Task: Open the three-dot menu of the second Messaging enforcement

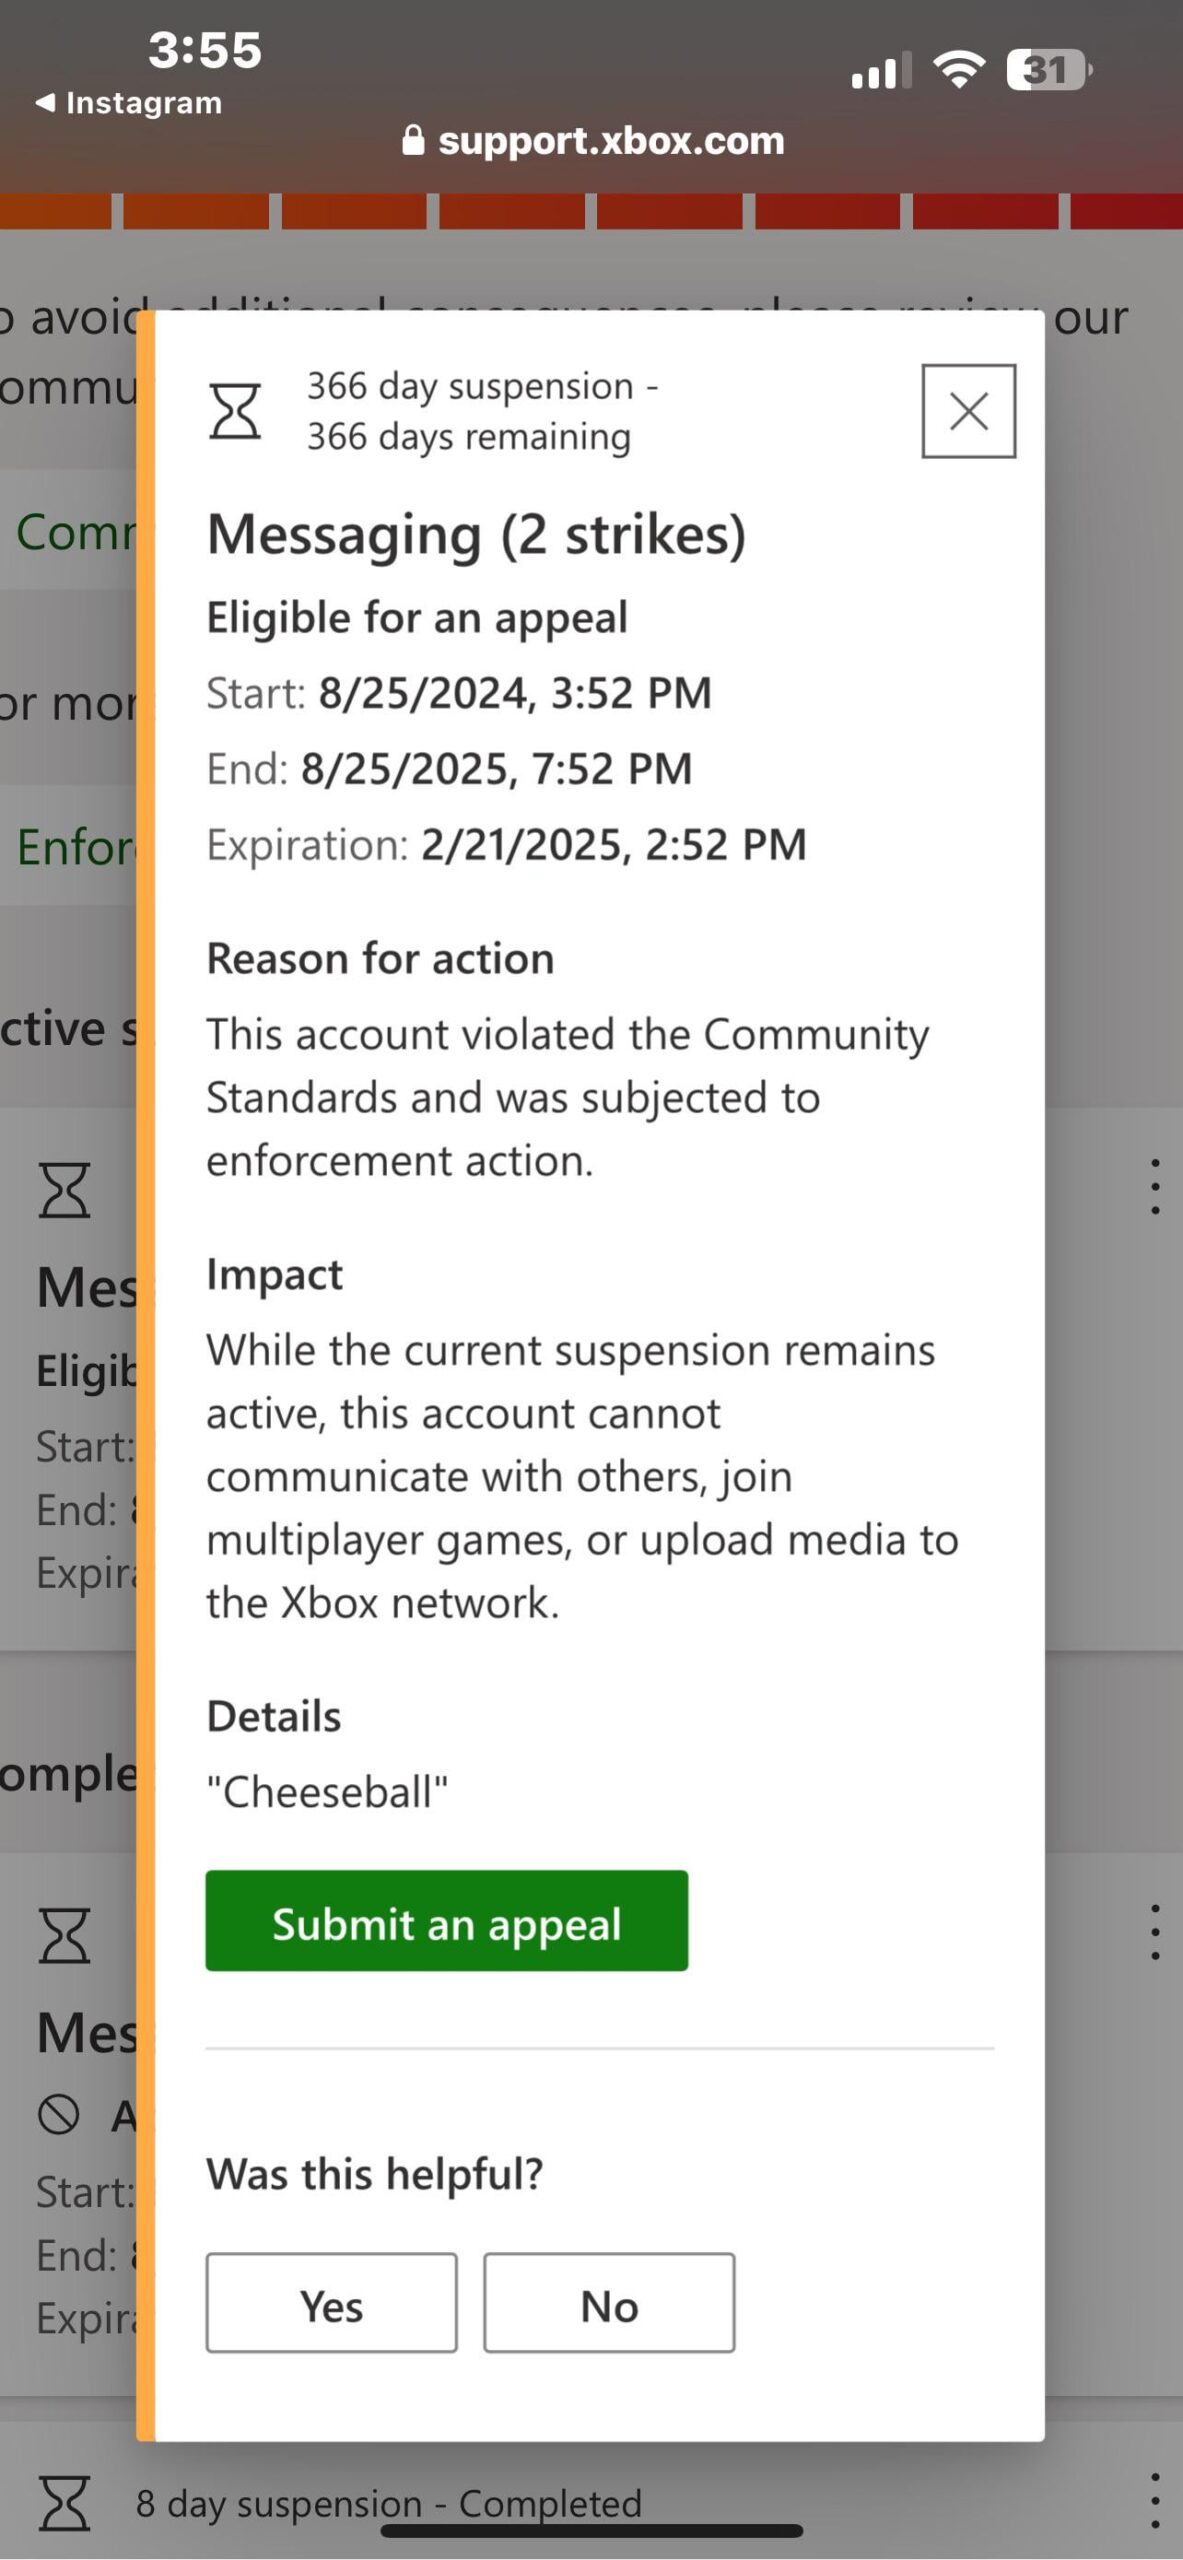Action: pyautogui.click(x=1155, y=1931)
